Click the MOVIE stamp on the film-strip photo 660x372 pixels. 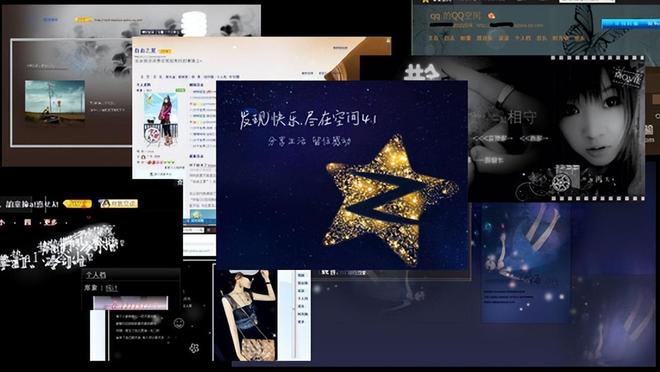(x=628, y=77)
